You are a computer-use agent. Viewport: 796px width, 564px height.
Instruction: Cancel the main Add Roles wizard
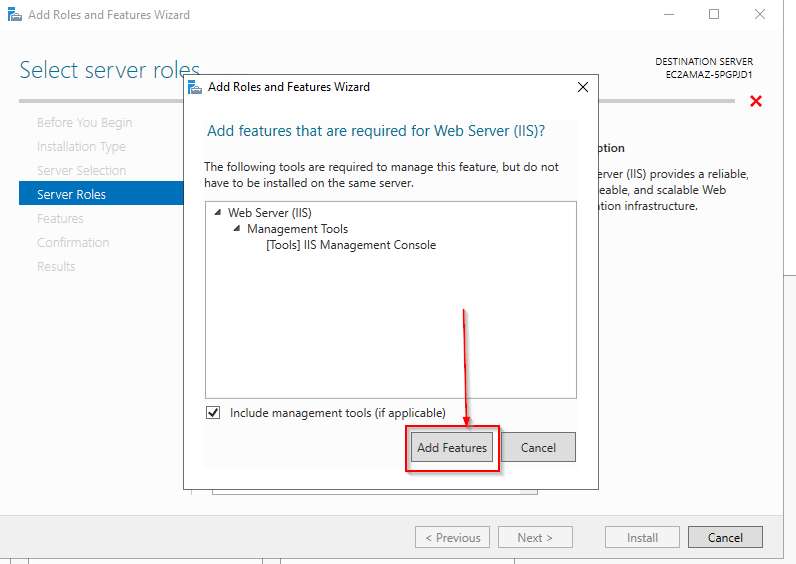[725, 537]
